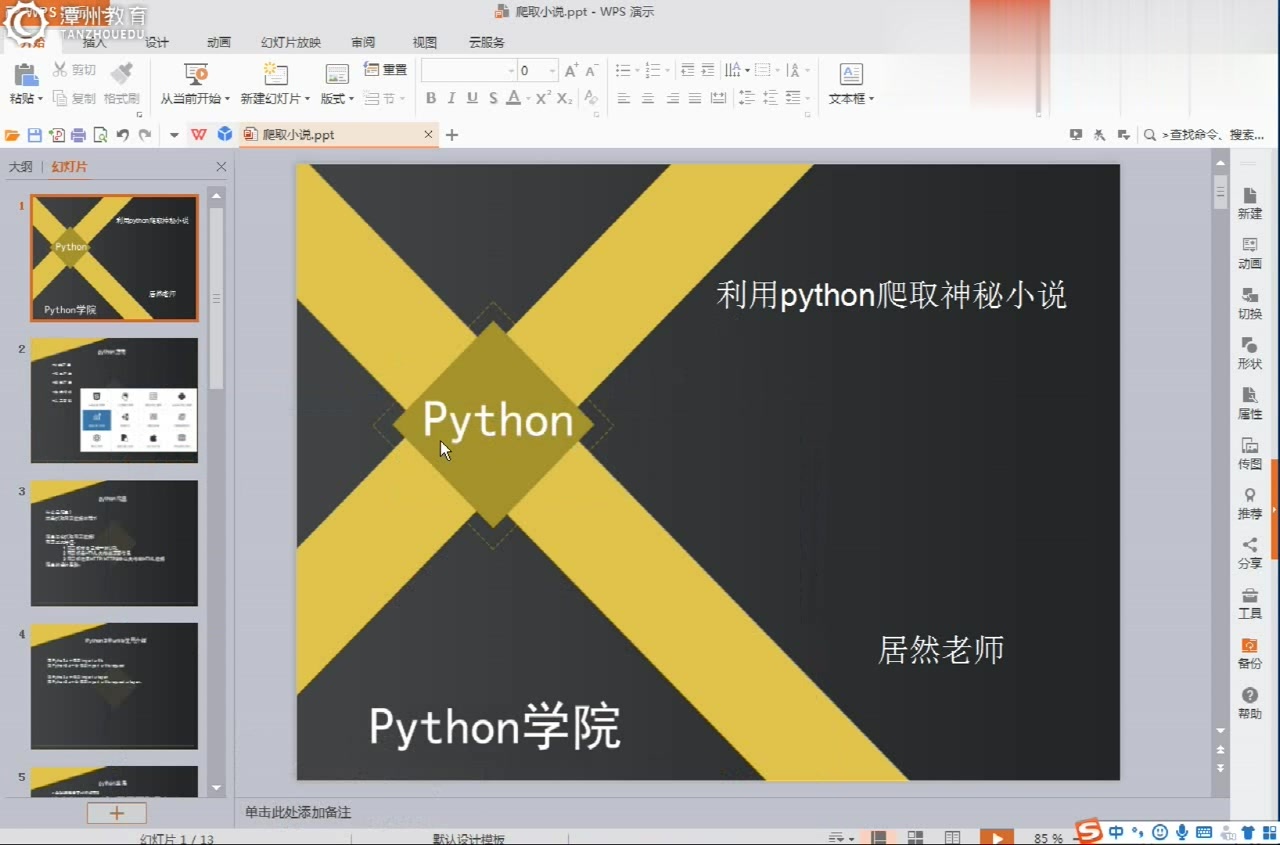This screenshot has width=1280, height=845.
Task: Expand the font color A dropdown arrow
Action: 526,98
